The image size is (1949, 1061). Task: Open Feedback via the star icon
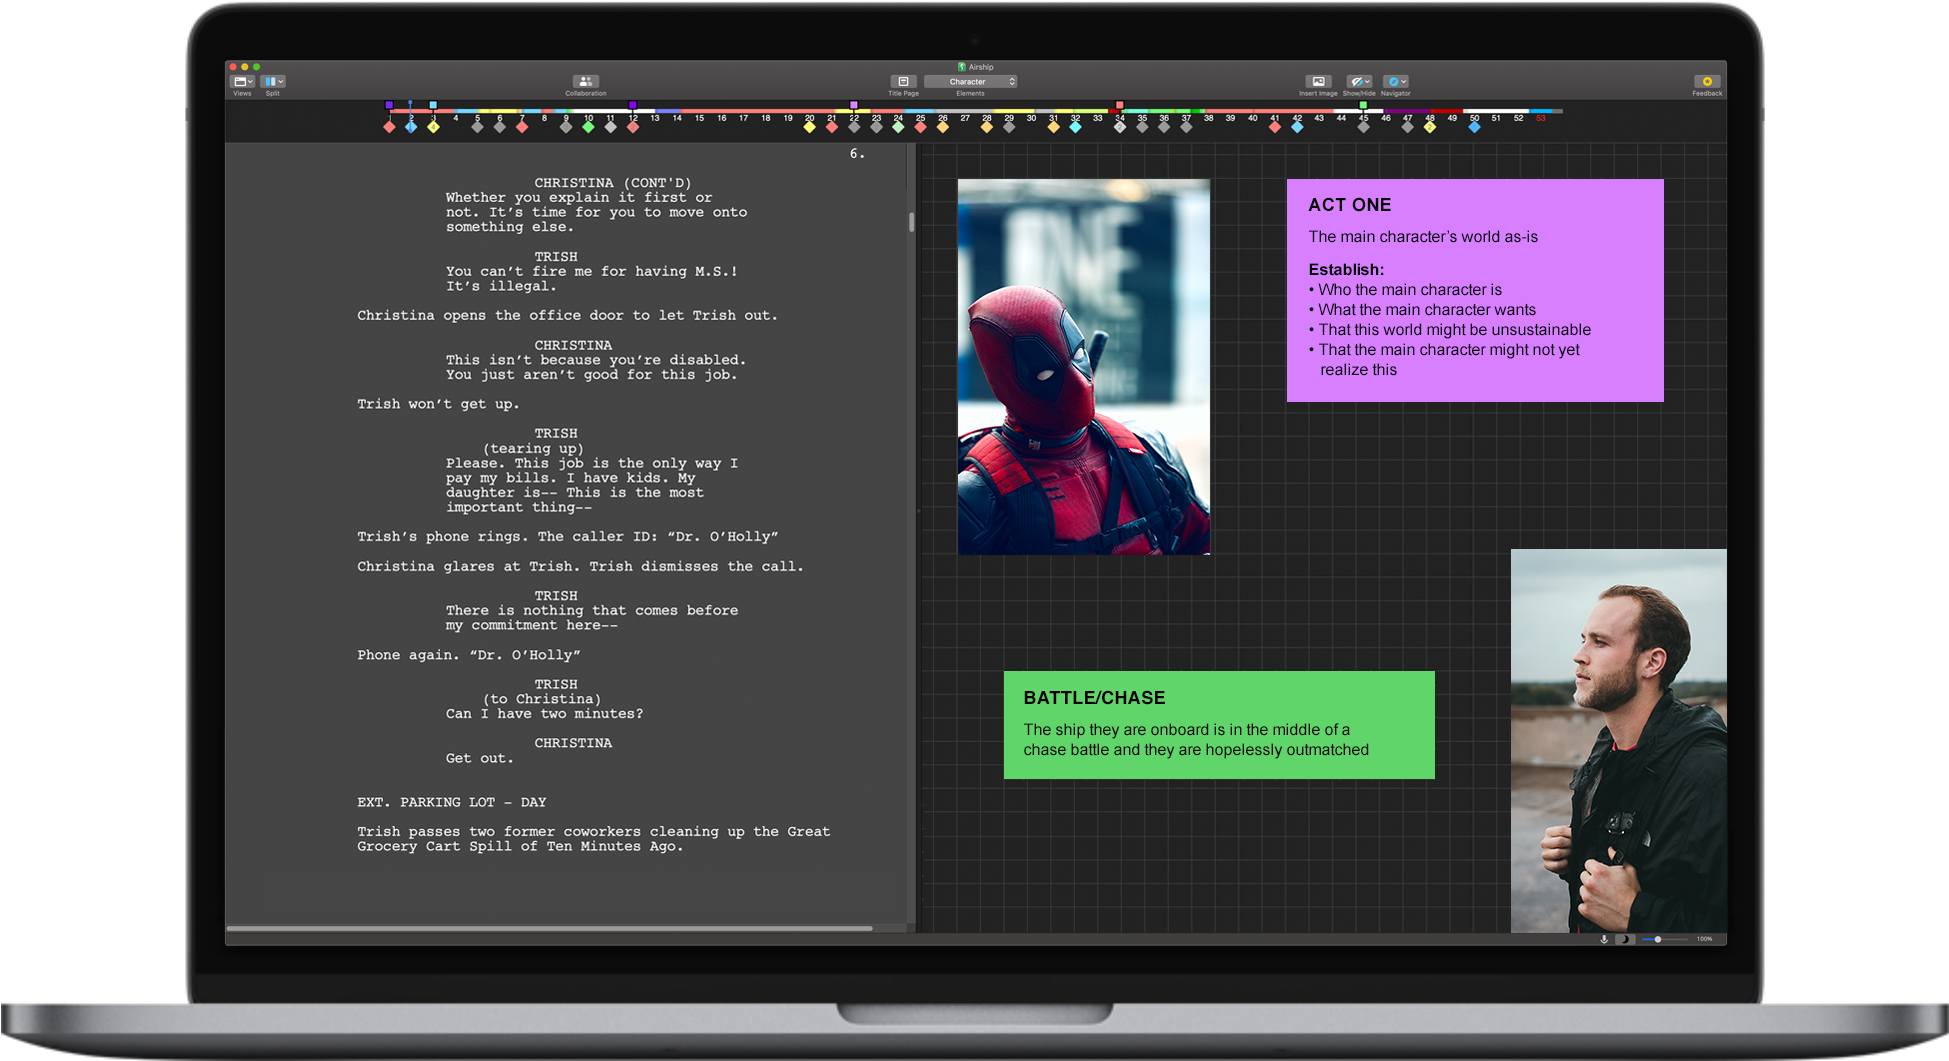[x=1706, y=82]
